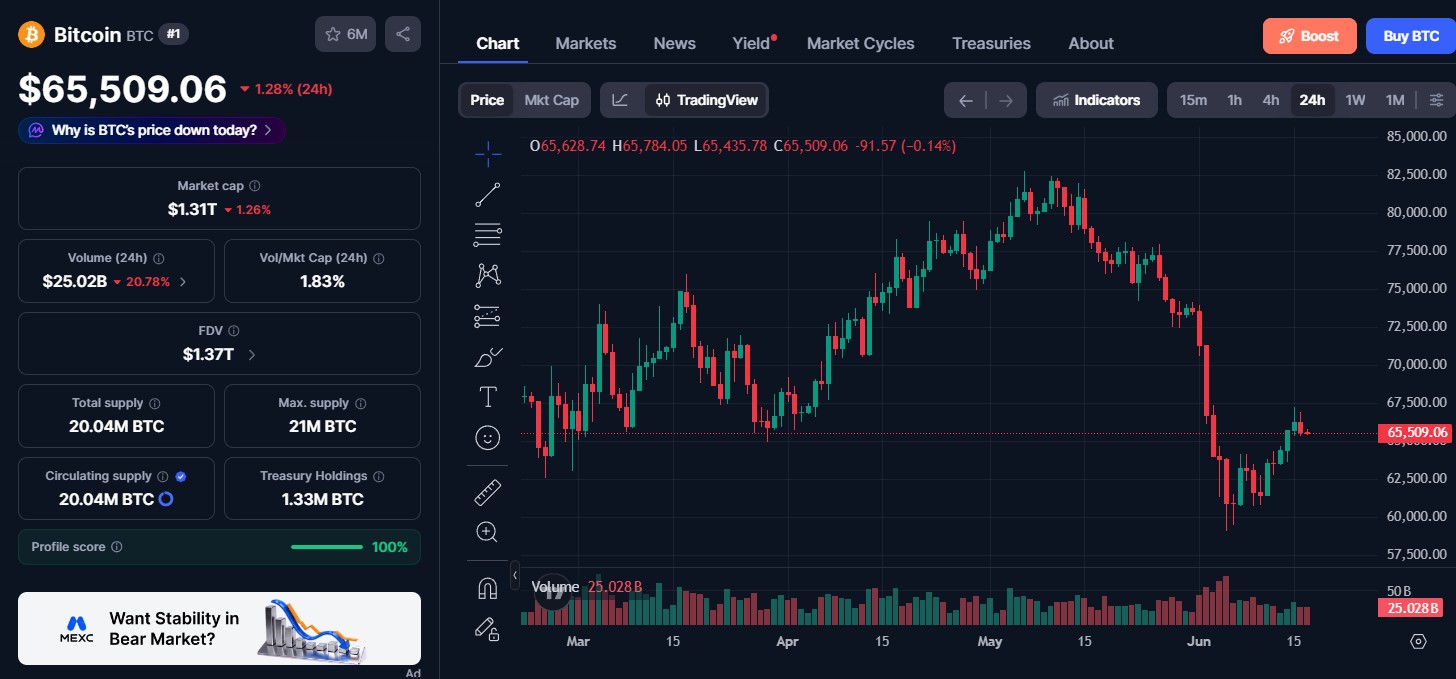Open the emoji icons tool
Viewport: 1456px width, 679px height.
pos(488,438)
